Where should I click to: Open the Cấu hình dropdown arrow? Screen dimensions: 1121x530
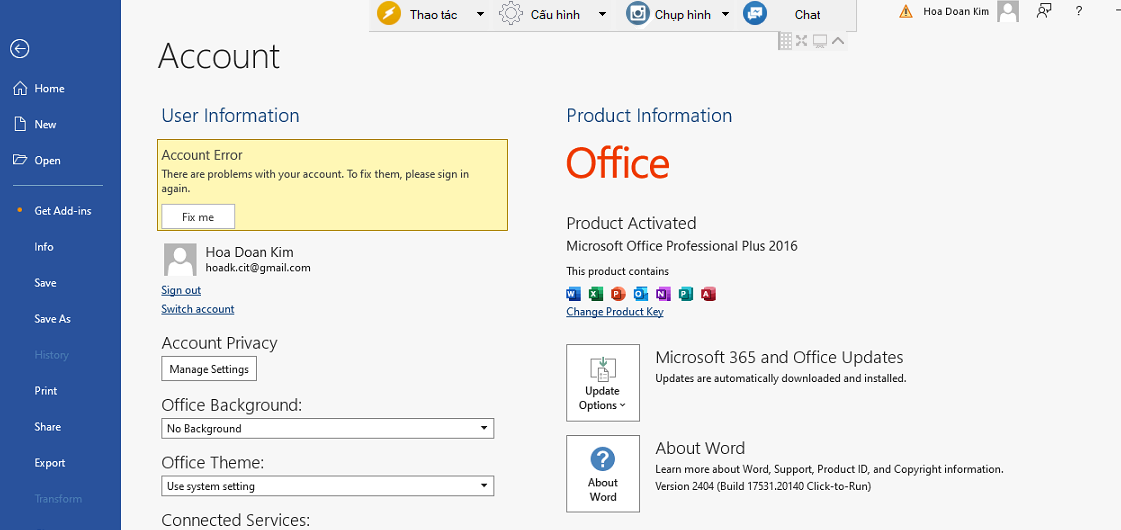pos(602,14)
